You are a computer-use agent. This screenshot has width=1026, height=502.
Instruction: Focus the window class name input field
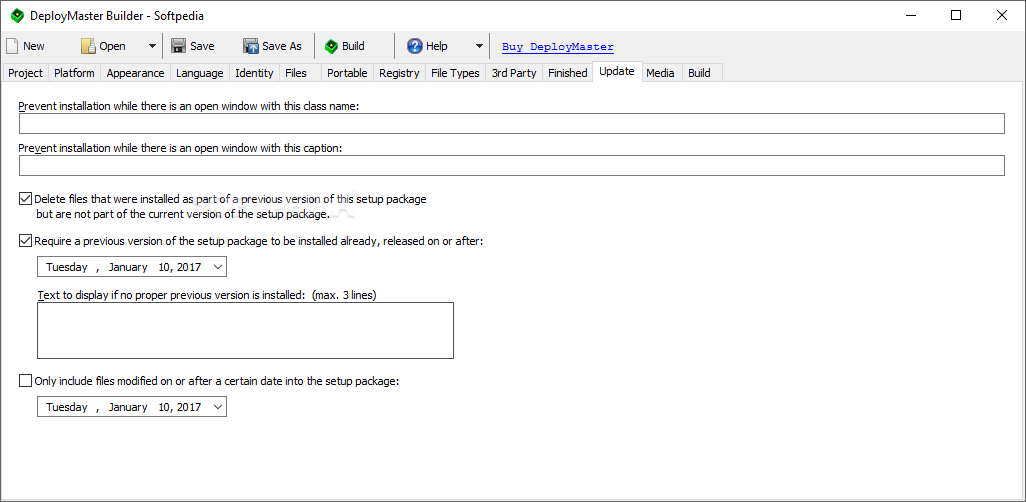(512, 123)
